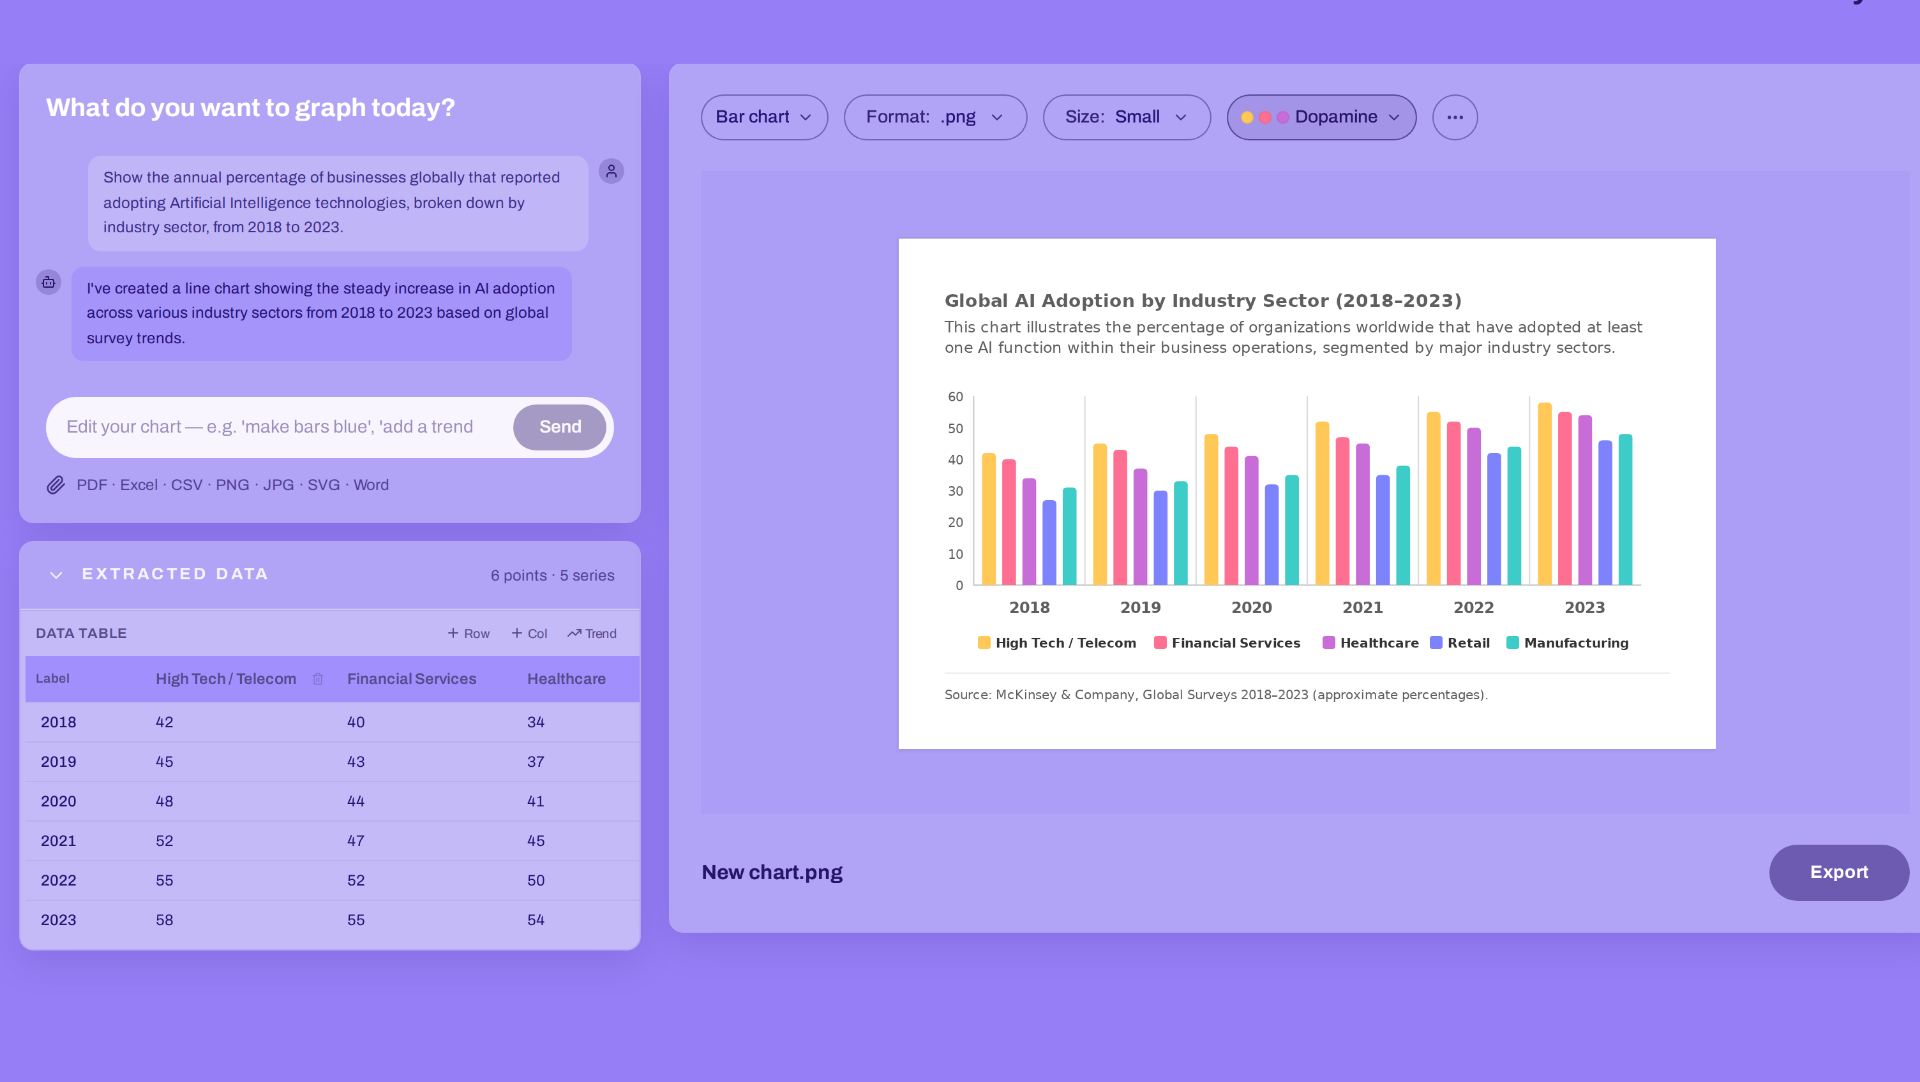Toggle the Healthcare legend entry
The height and width of the screenshot is (1082, 1920).
pyautogui.click(x=1370, y=643)
